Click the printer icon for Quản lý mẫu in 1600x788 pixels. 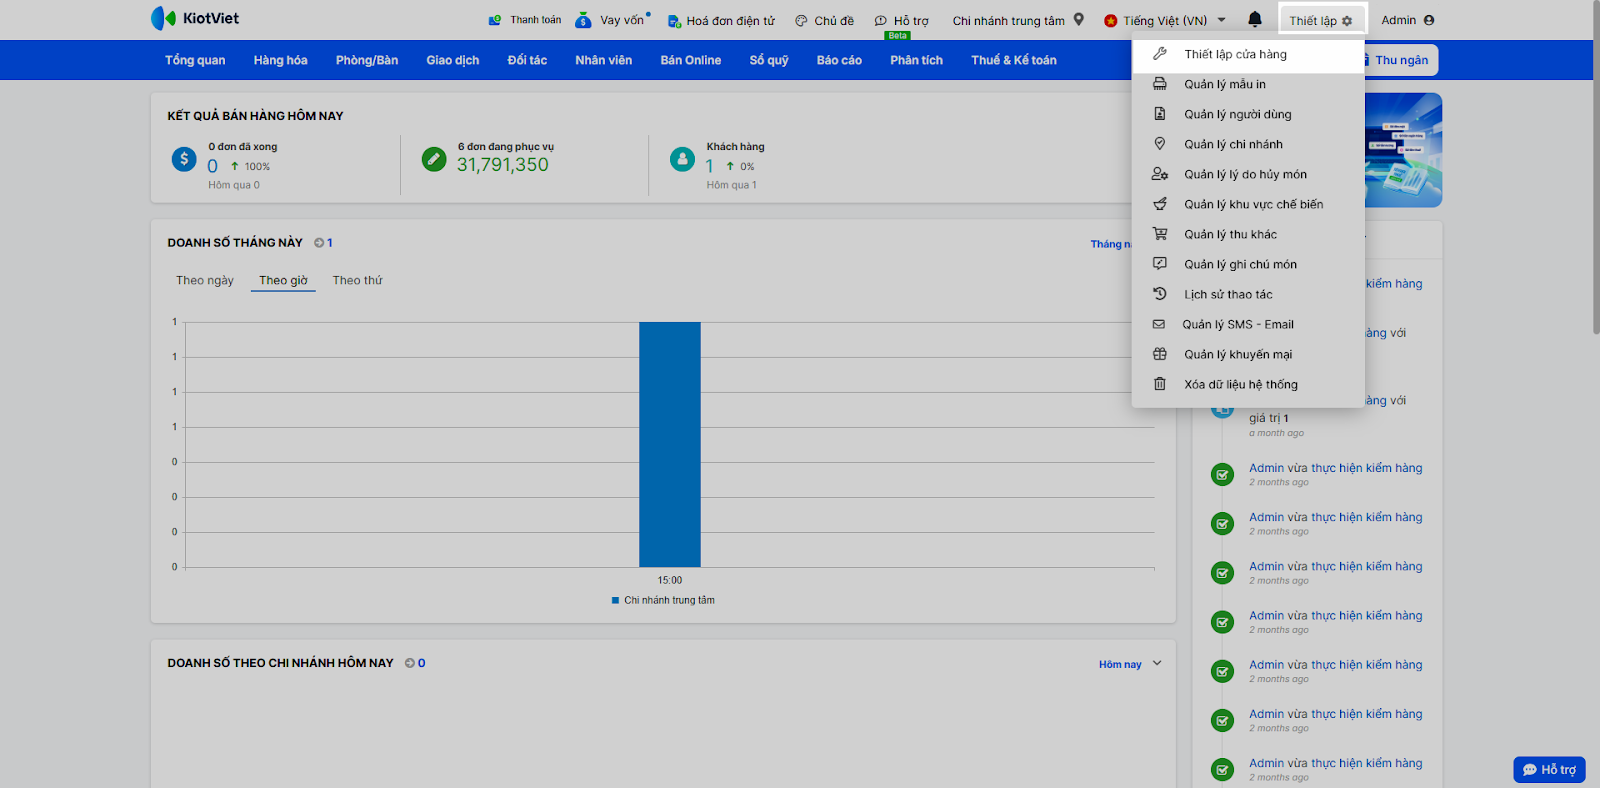(1160, 84)
